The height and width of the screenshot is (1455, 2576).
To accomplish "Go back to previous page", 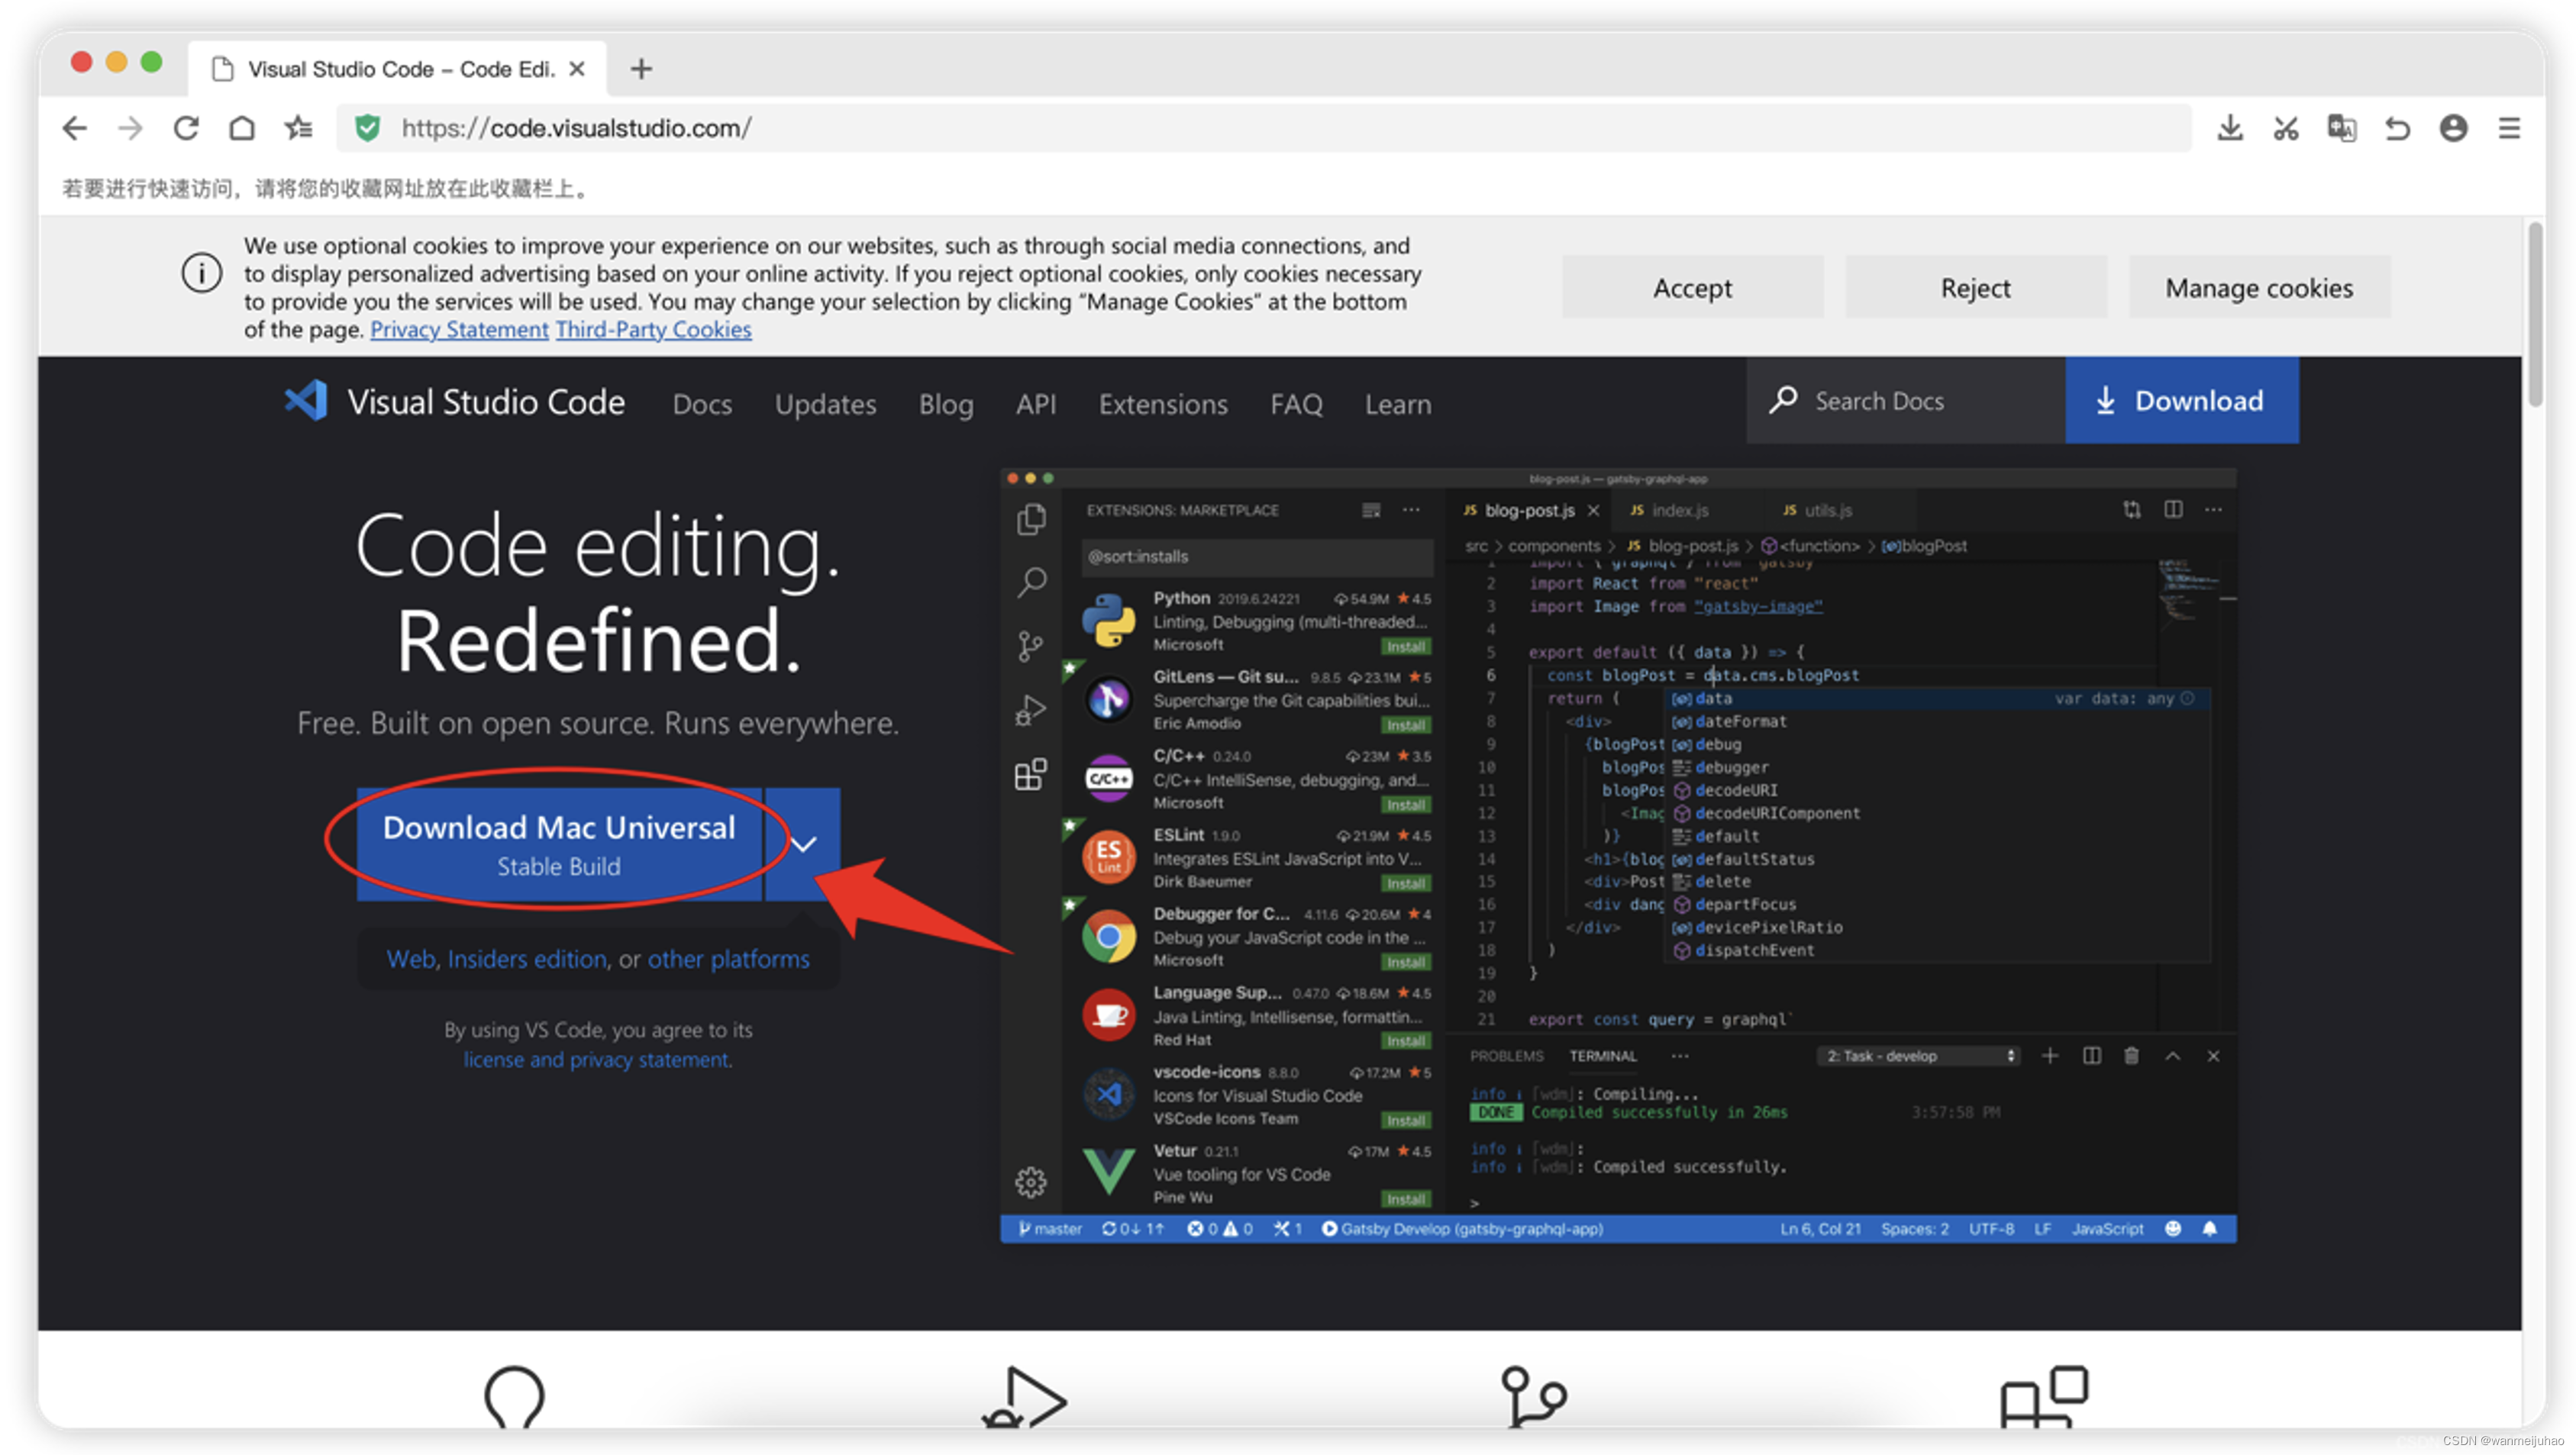I will [x=74, y=128].
